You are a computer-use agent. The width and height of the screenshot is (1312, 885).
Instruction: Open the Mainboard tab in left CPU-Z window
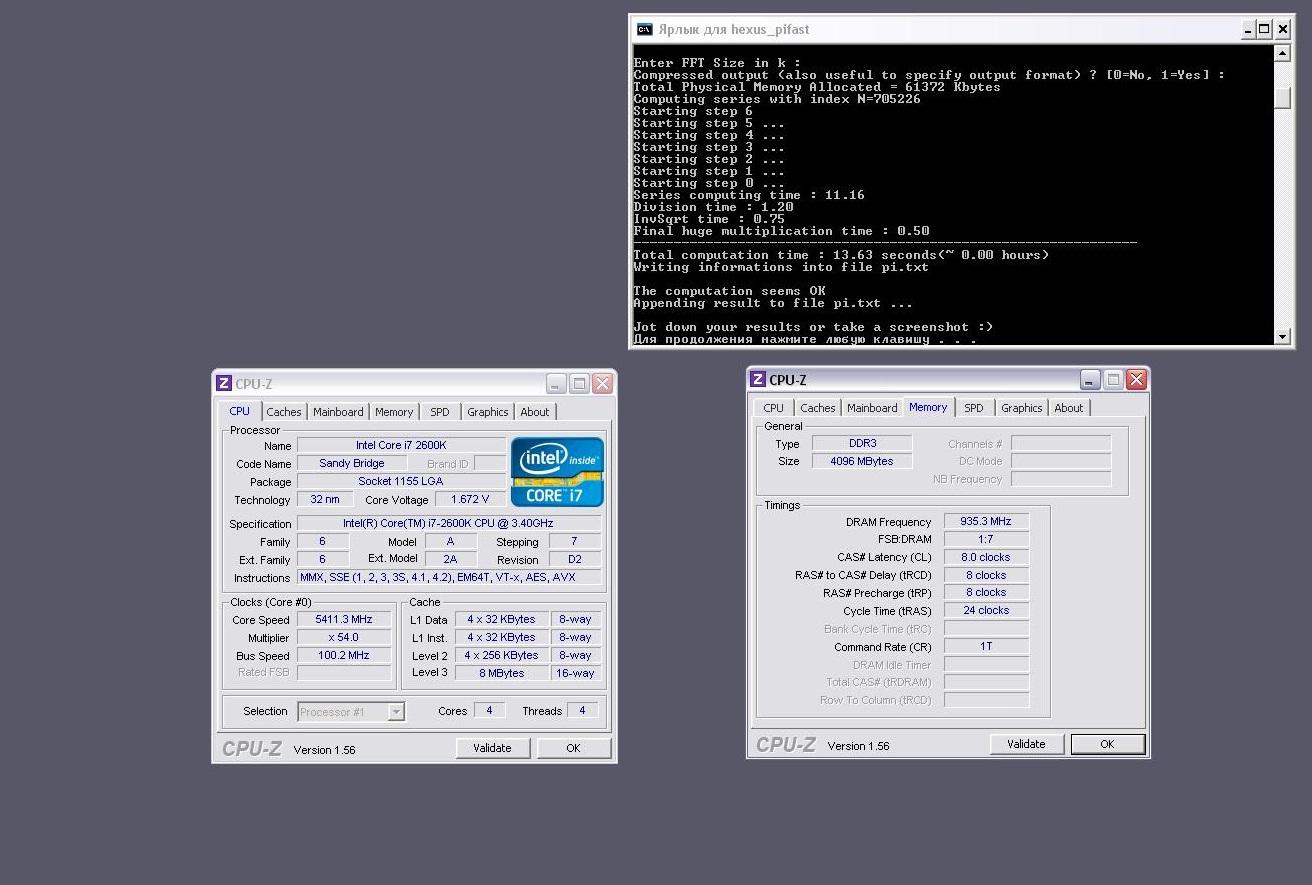coord(338,412)
